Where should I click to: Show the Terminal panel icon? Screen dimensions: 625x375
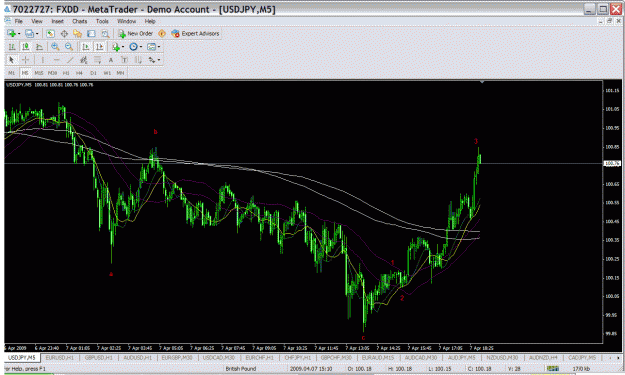pos(91,34)
